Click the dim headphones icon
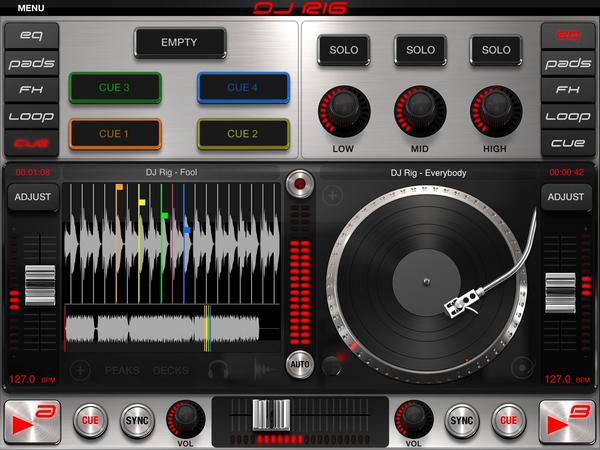 click(218, 370)
